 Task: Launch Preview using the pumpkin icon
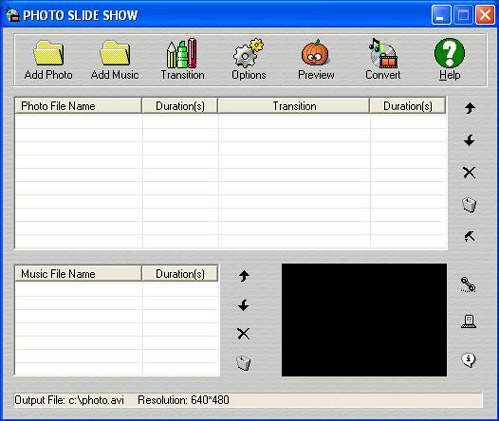pos(316,60)
